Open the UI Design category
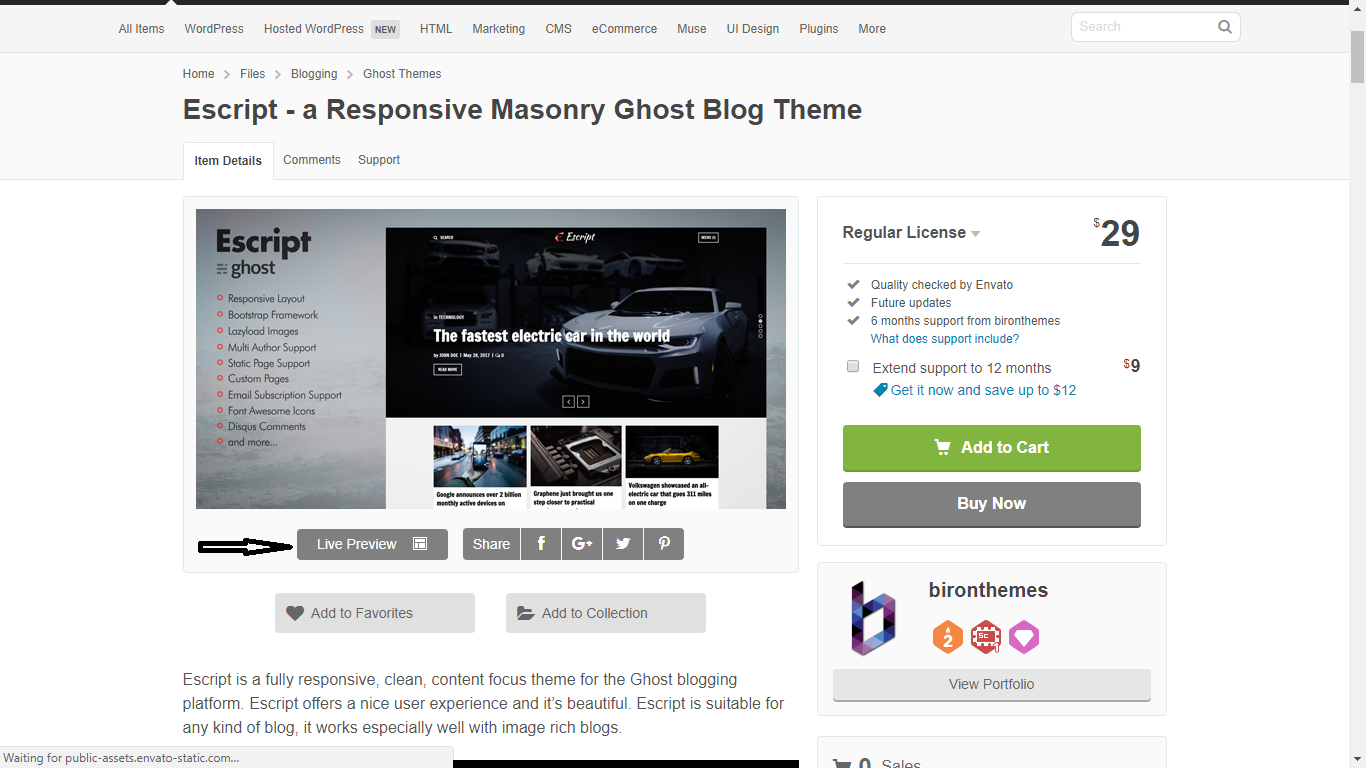 click(x=753, y=29)
